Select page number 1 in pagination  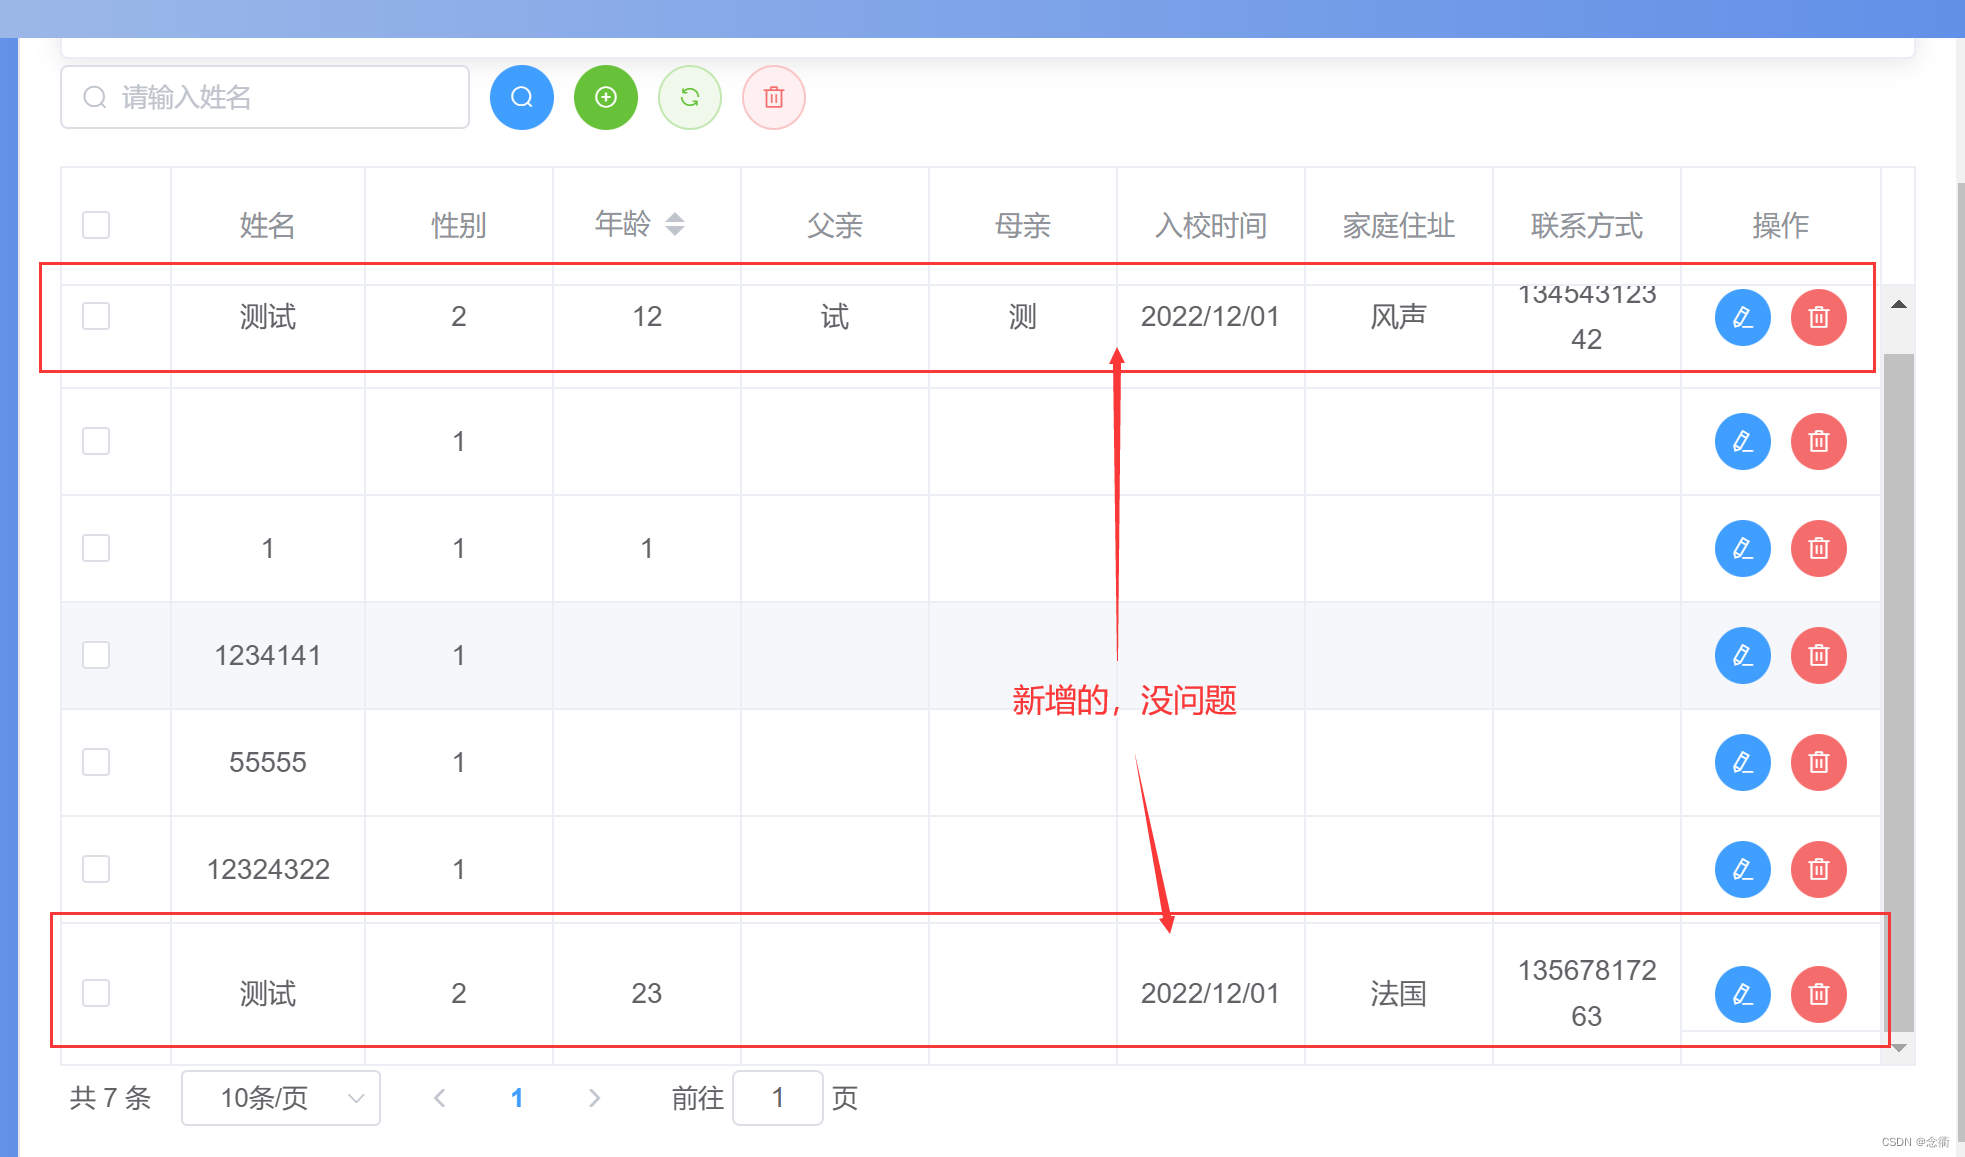[517, 1098]
